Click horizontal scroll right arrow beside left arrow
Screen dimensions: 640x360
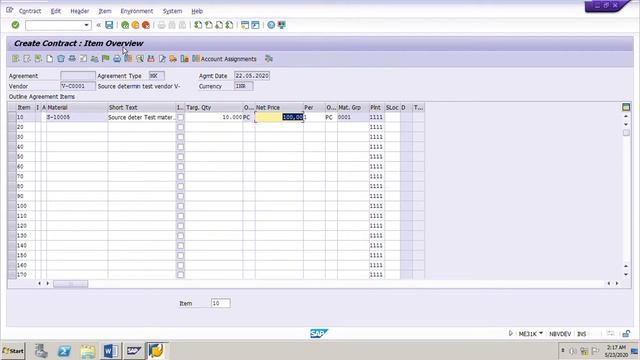pos(47,283)
